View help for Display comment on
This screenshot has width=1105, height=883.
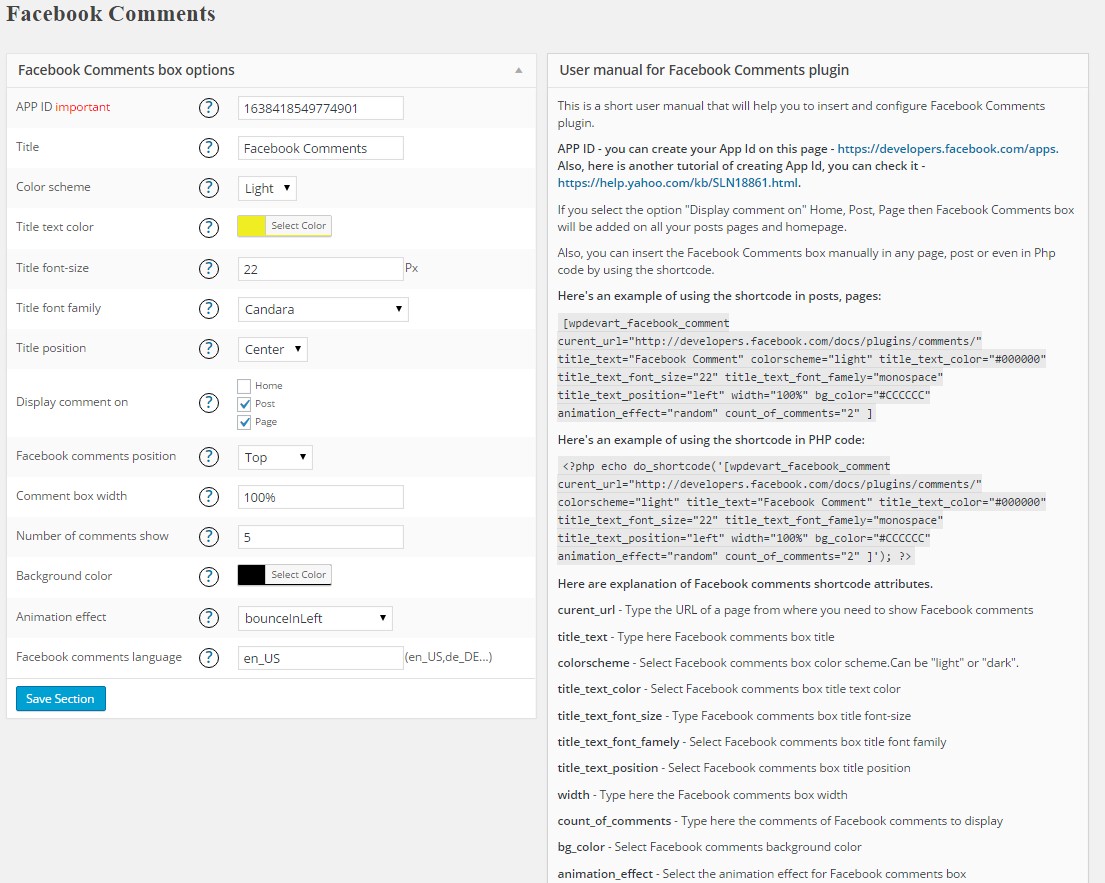pos(209,402)
